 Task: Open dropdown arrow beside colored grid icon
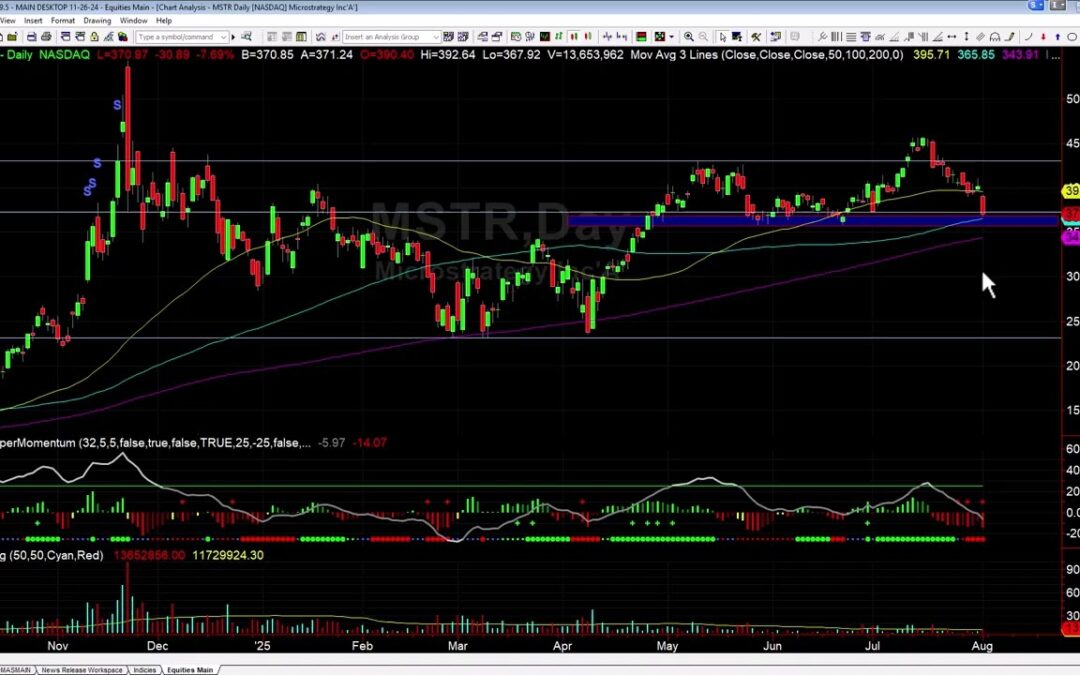(672, 37)
